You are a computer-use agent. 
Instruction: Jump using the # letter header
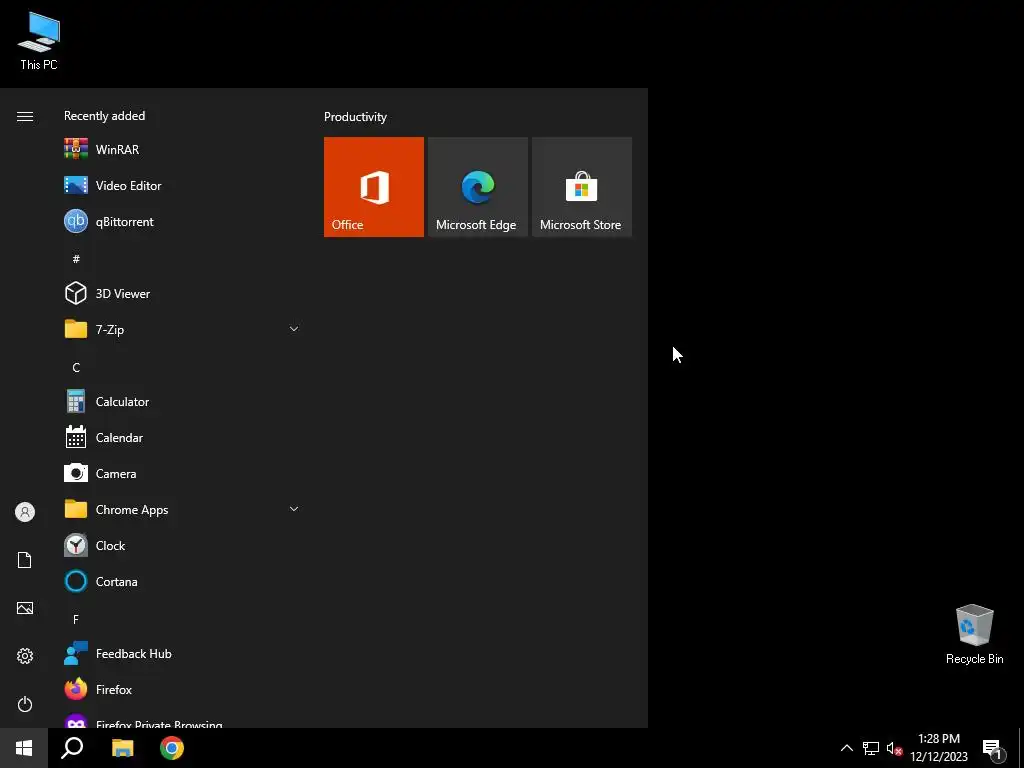[76, 259]
